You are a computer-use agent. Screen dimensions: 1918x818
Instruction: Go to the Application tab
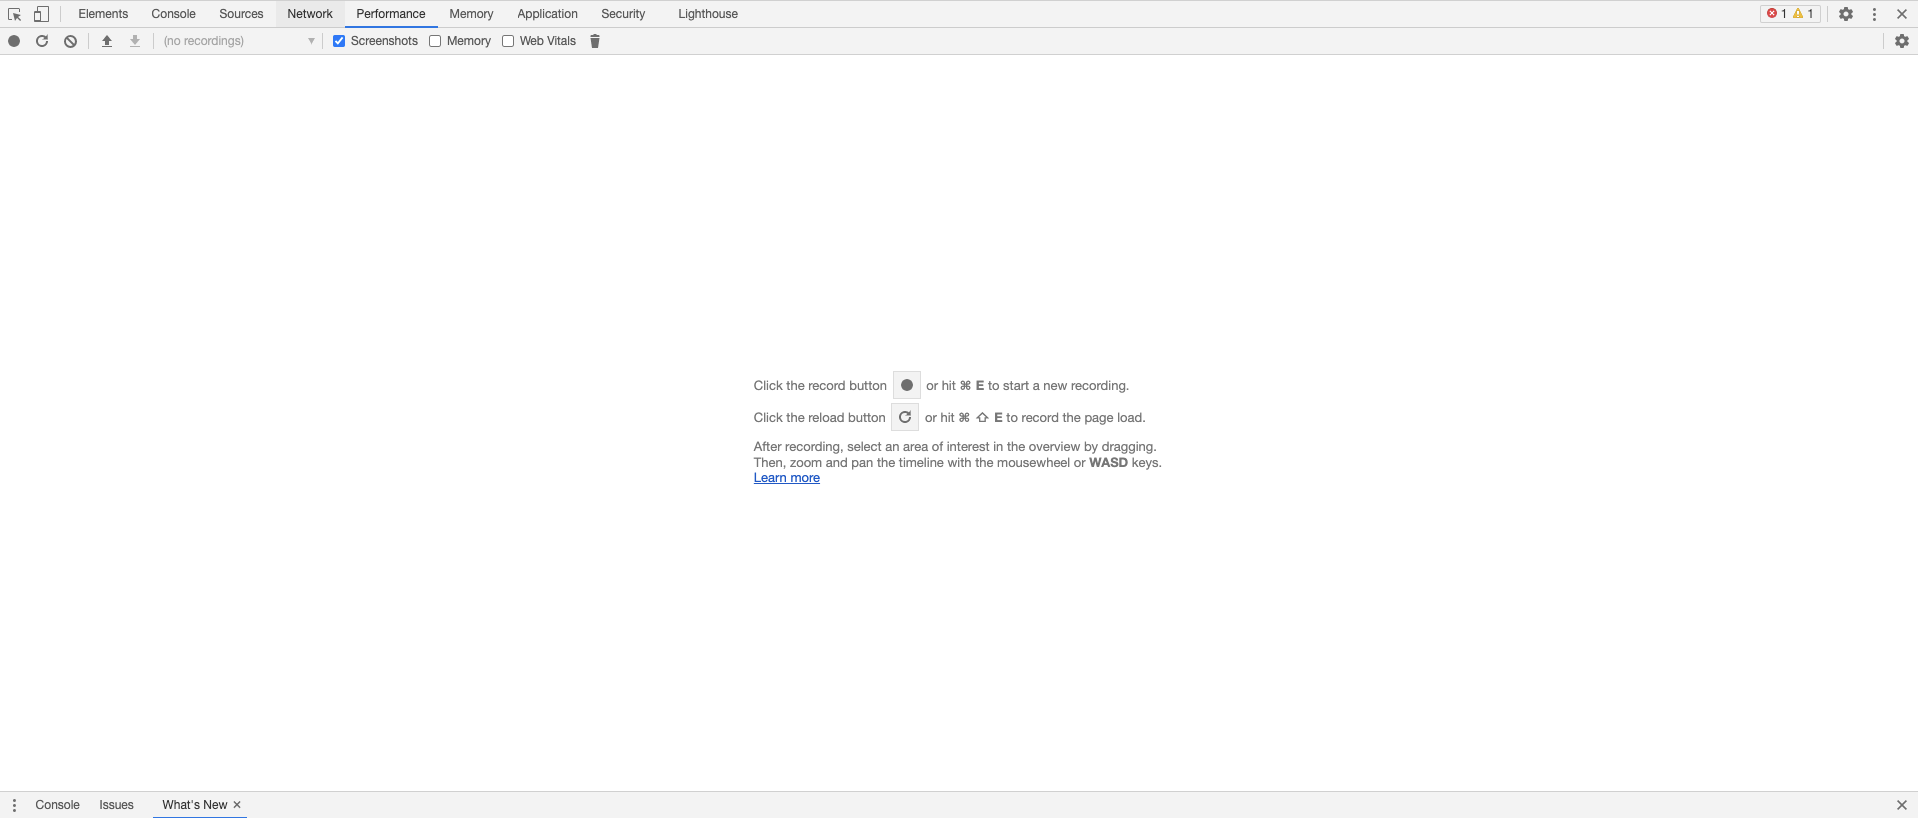tap(547, 14)
